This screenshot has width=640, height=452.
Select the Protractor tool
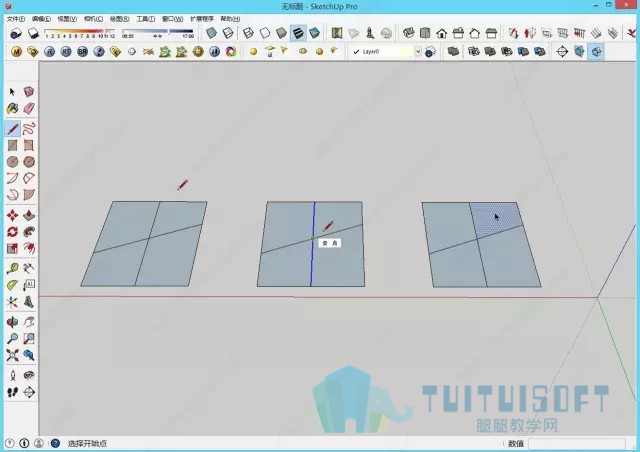pyautogui.click(x=12, y=285)
